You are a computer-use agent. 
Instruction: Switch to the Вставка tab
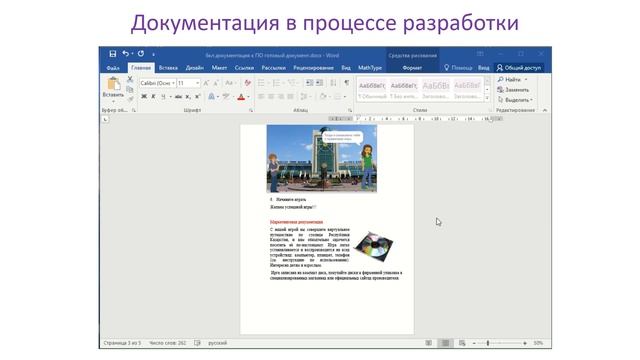(x=168, y=68)
